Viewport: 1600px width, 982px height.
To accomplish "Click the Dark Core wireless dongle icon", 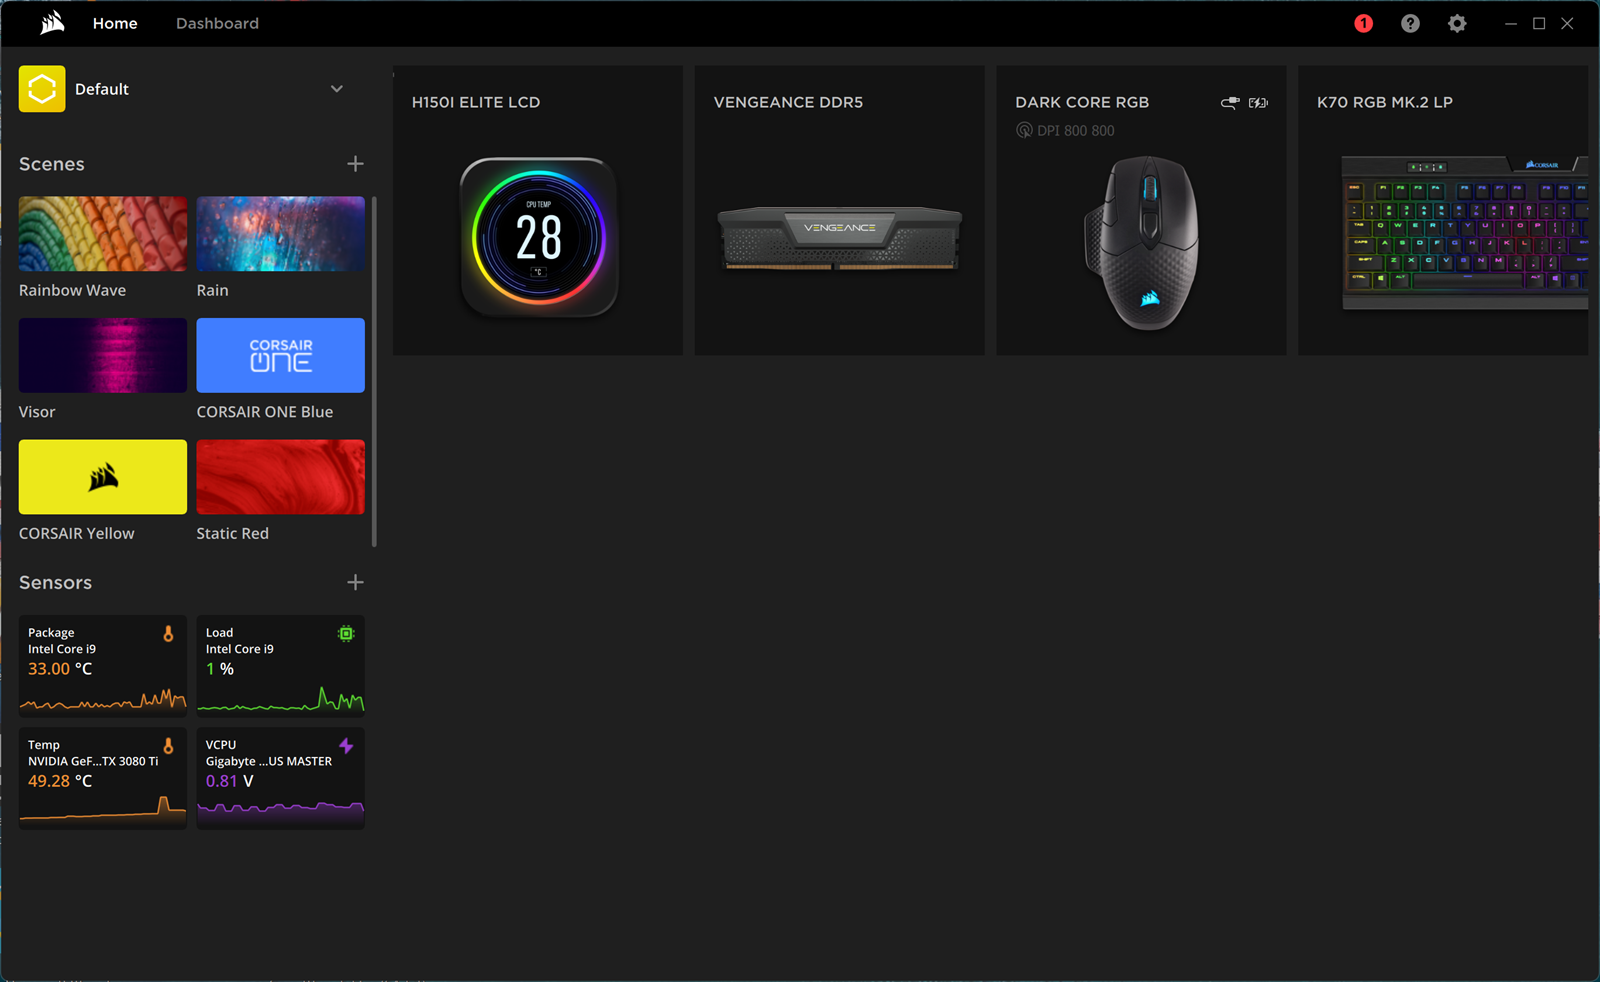I will (1230, 102).
